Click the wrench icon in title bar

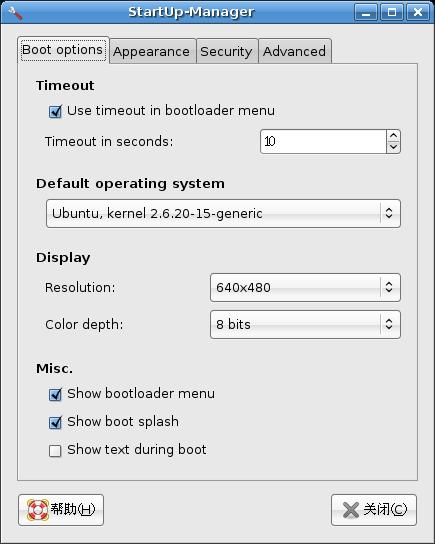coord(15,13)
